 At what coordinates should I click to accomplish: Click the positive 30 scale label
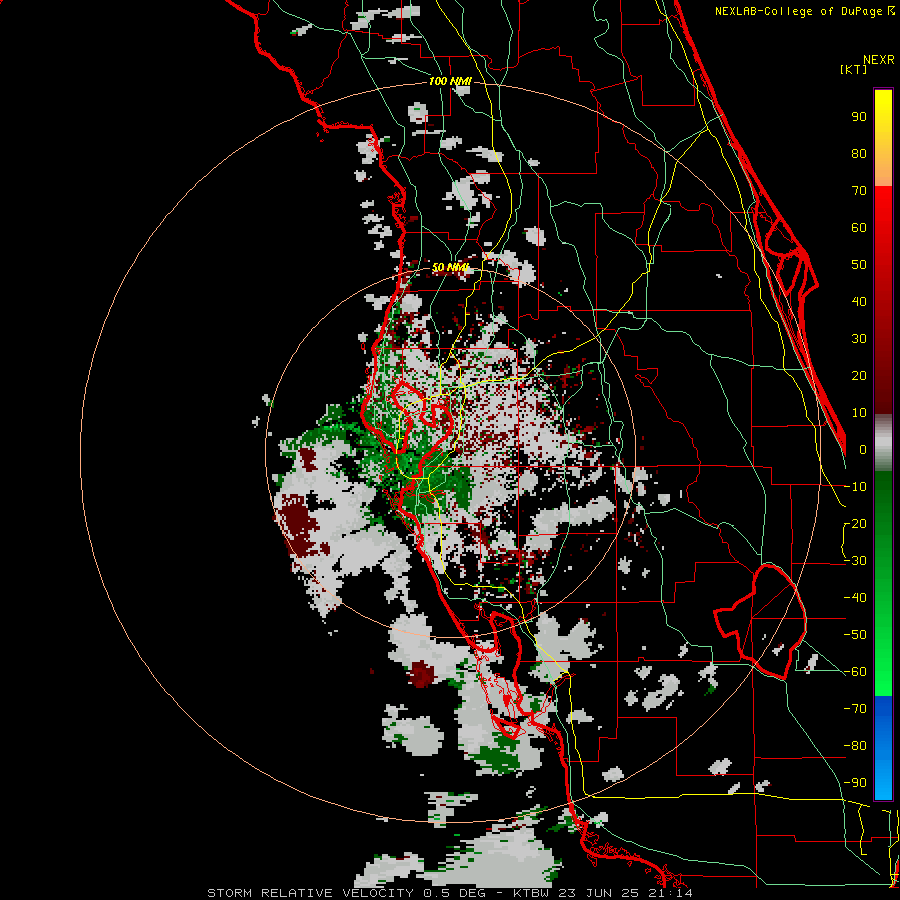[x=859, y=339]
